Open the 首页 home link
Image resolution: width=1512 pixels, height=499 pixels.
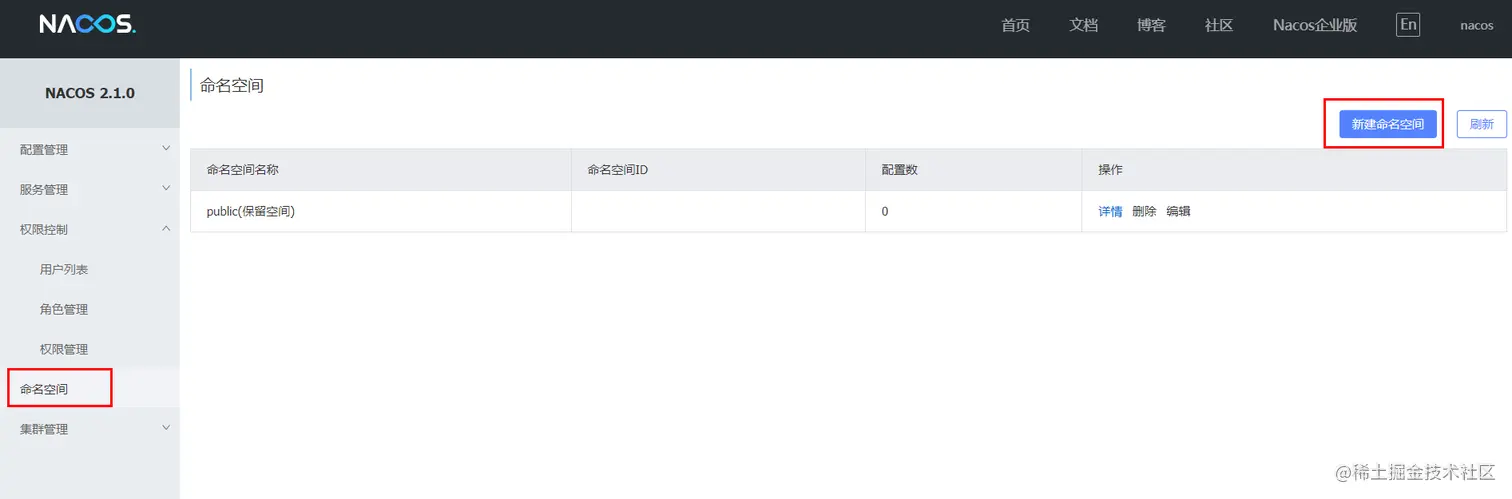point(1015,25)
